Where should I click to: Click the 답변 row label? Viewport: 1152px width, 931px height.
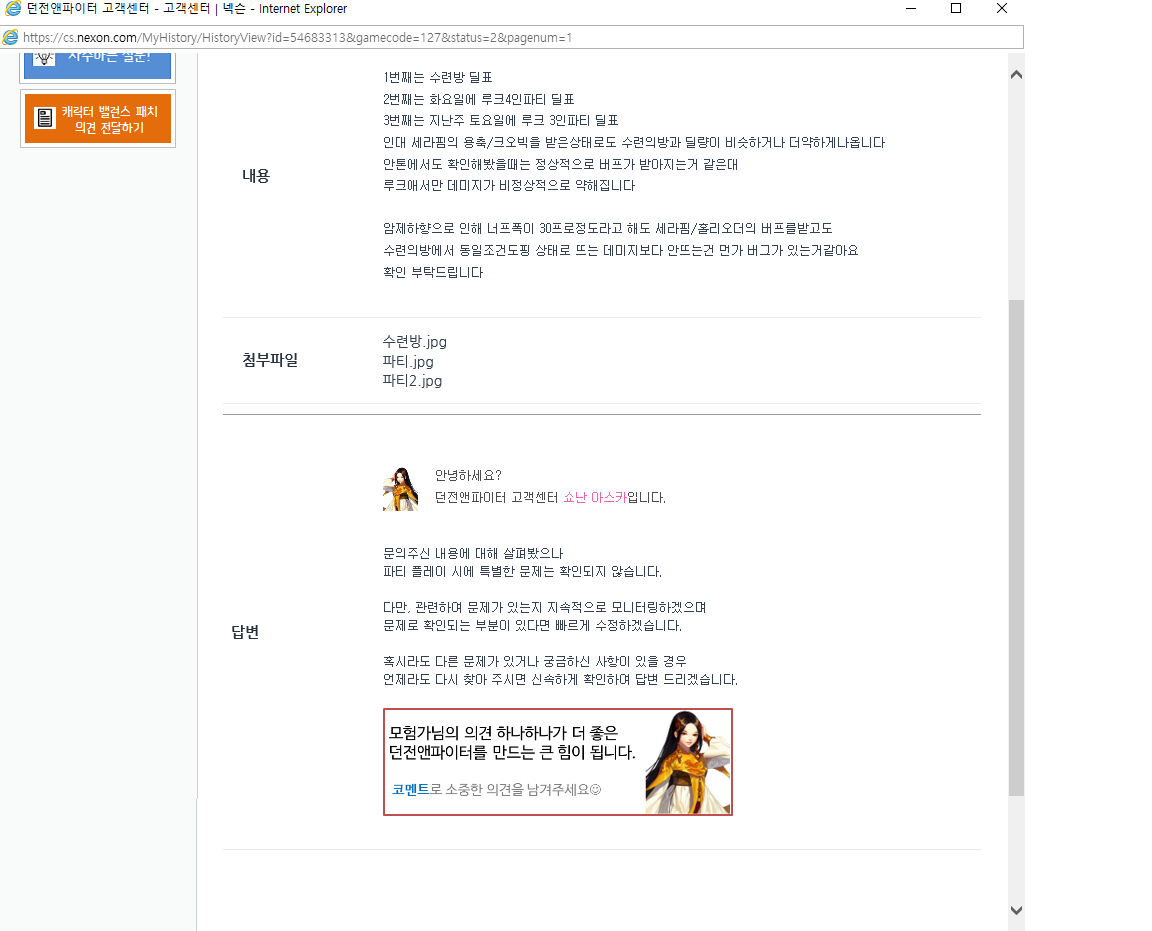[x=245, y=632]
